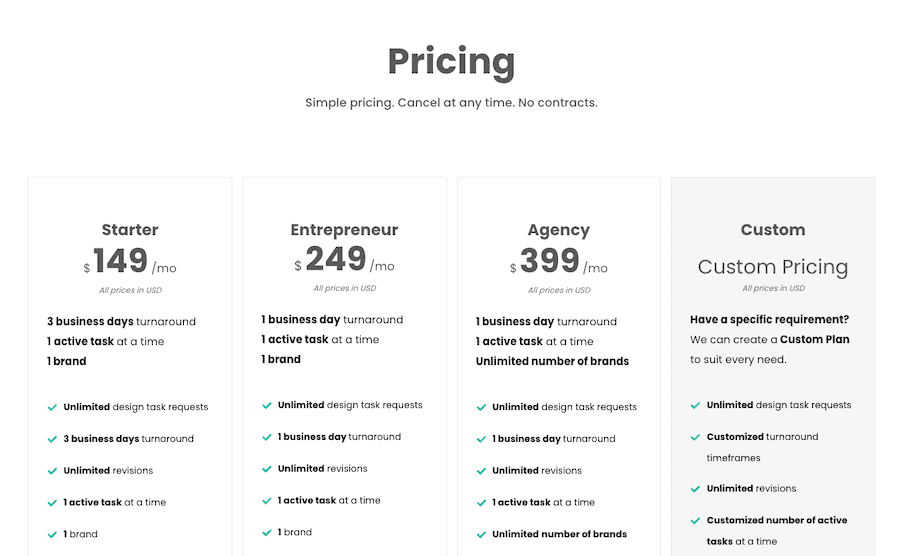Click the main Pricing page title
This screenshot has width=900, height=556.
click(x=451, y=61)
